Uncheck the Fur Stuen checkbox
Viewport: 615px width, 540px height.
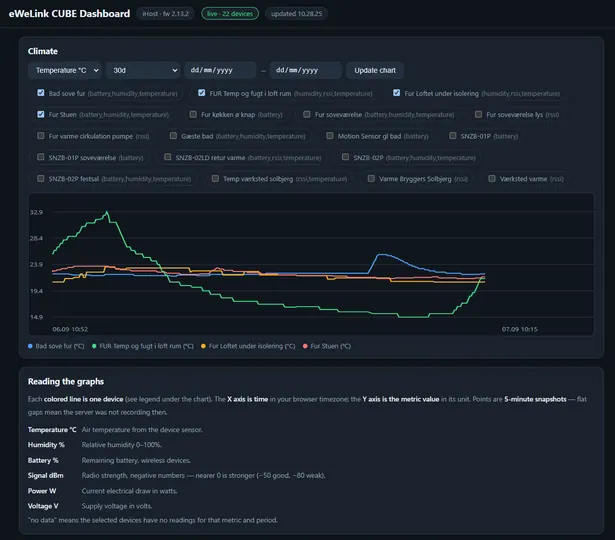(x=41, y=114)
